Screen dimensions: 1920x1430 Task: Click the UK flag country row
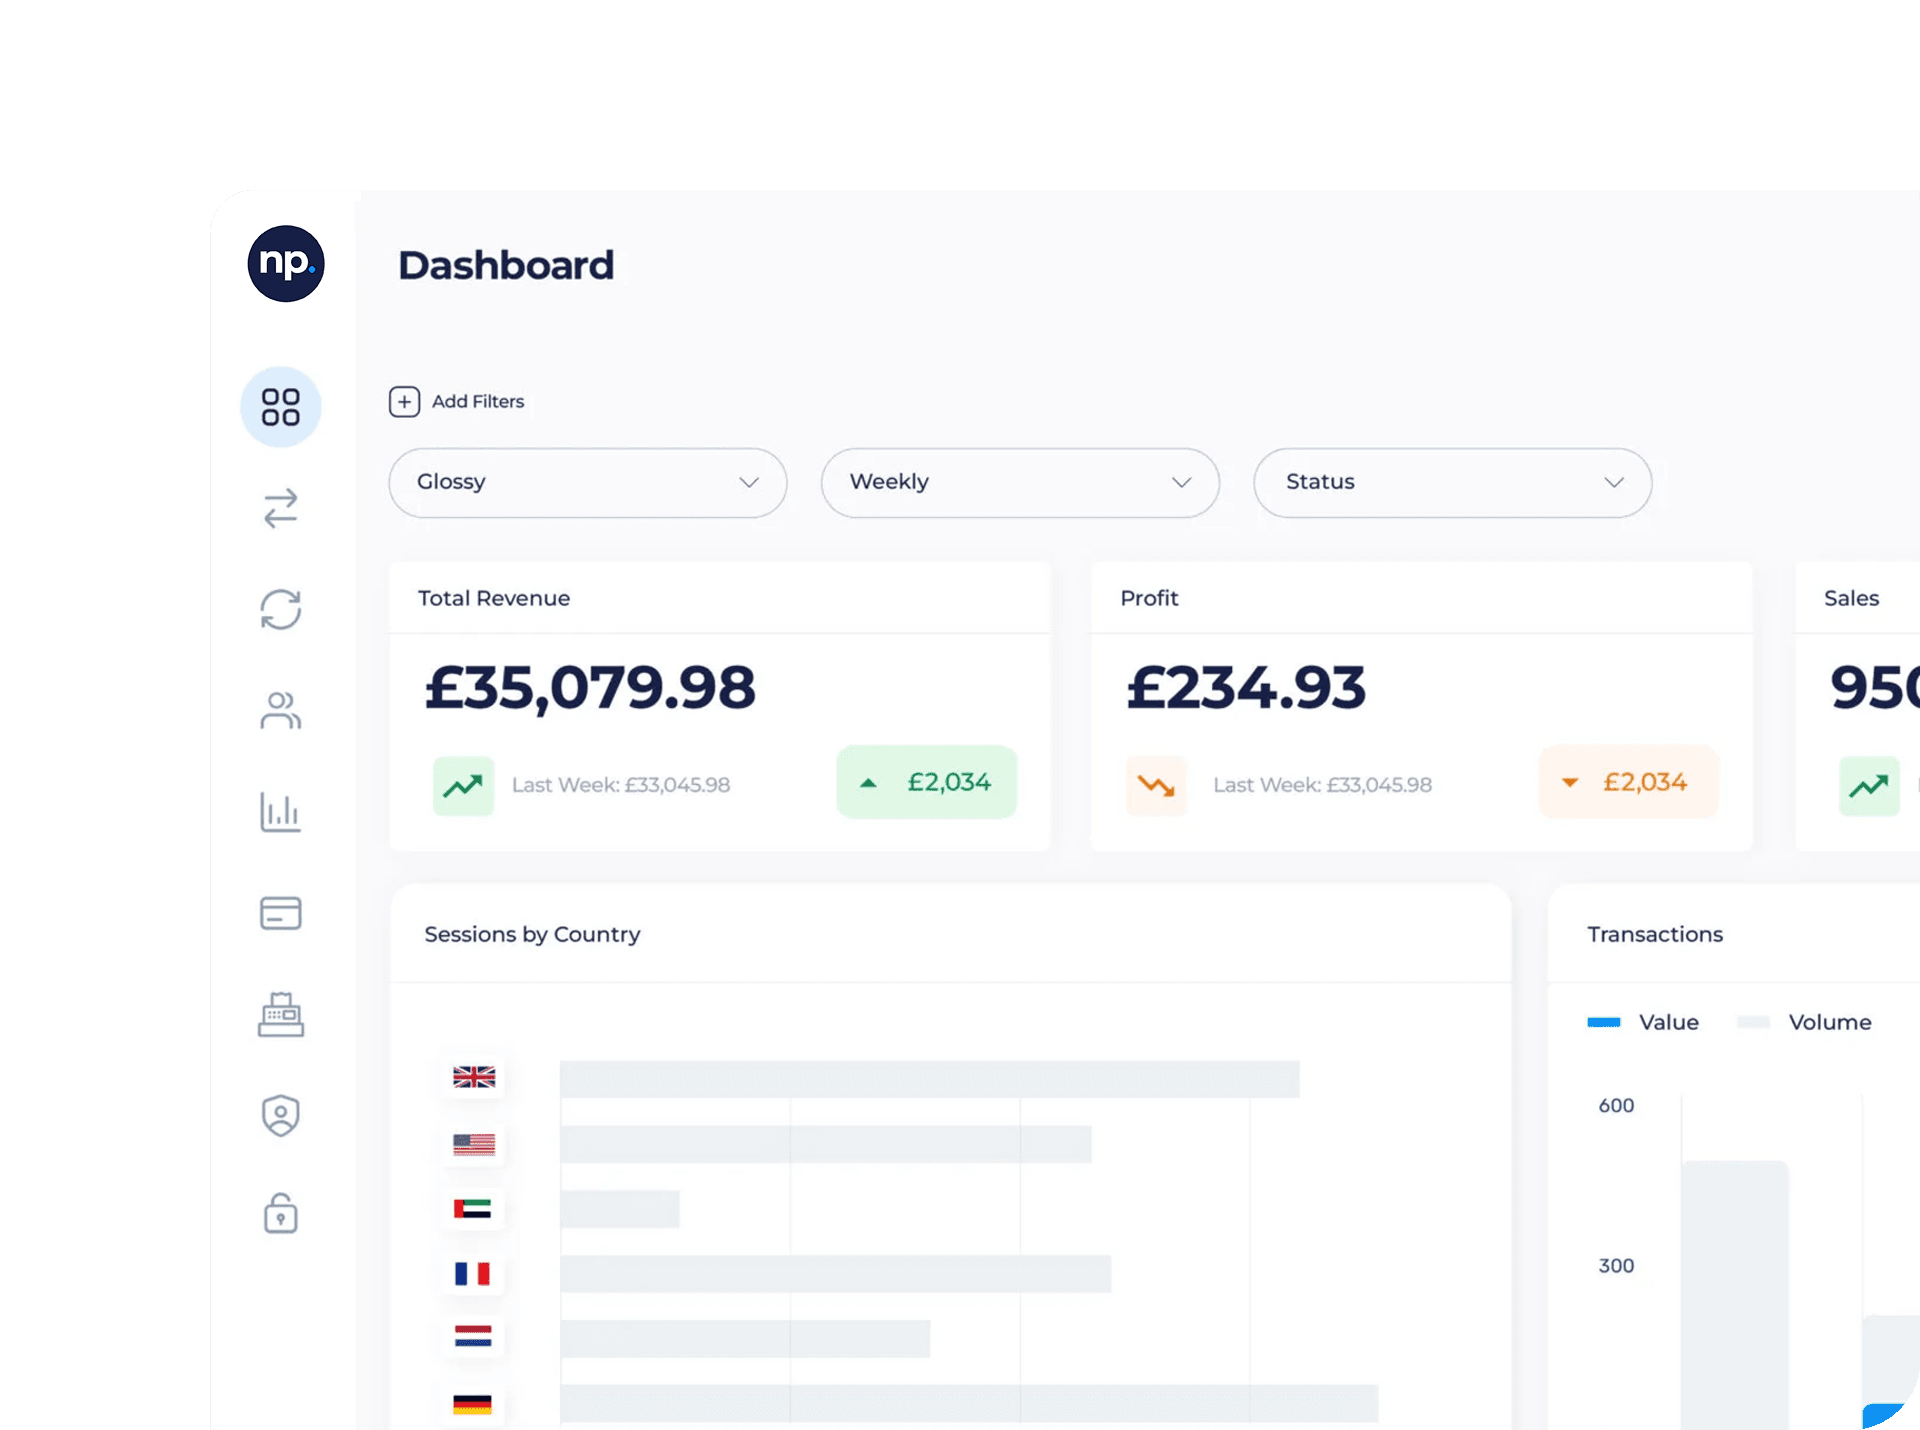point(474,1077)
